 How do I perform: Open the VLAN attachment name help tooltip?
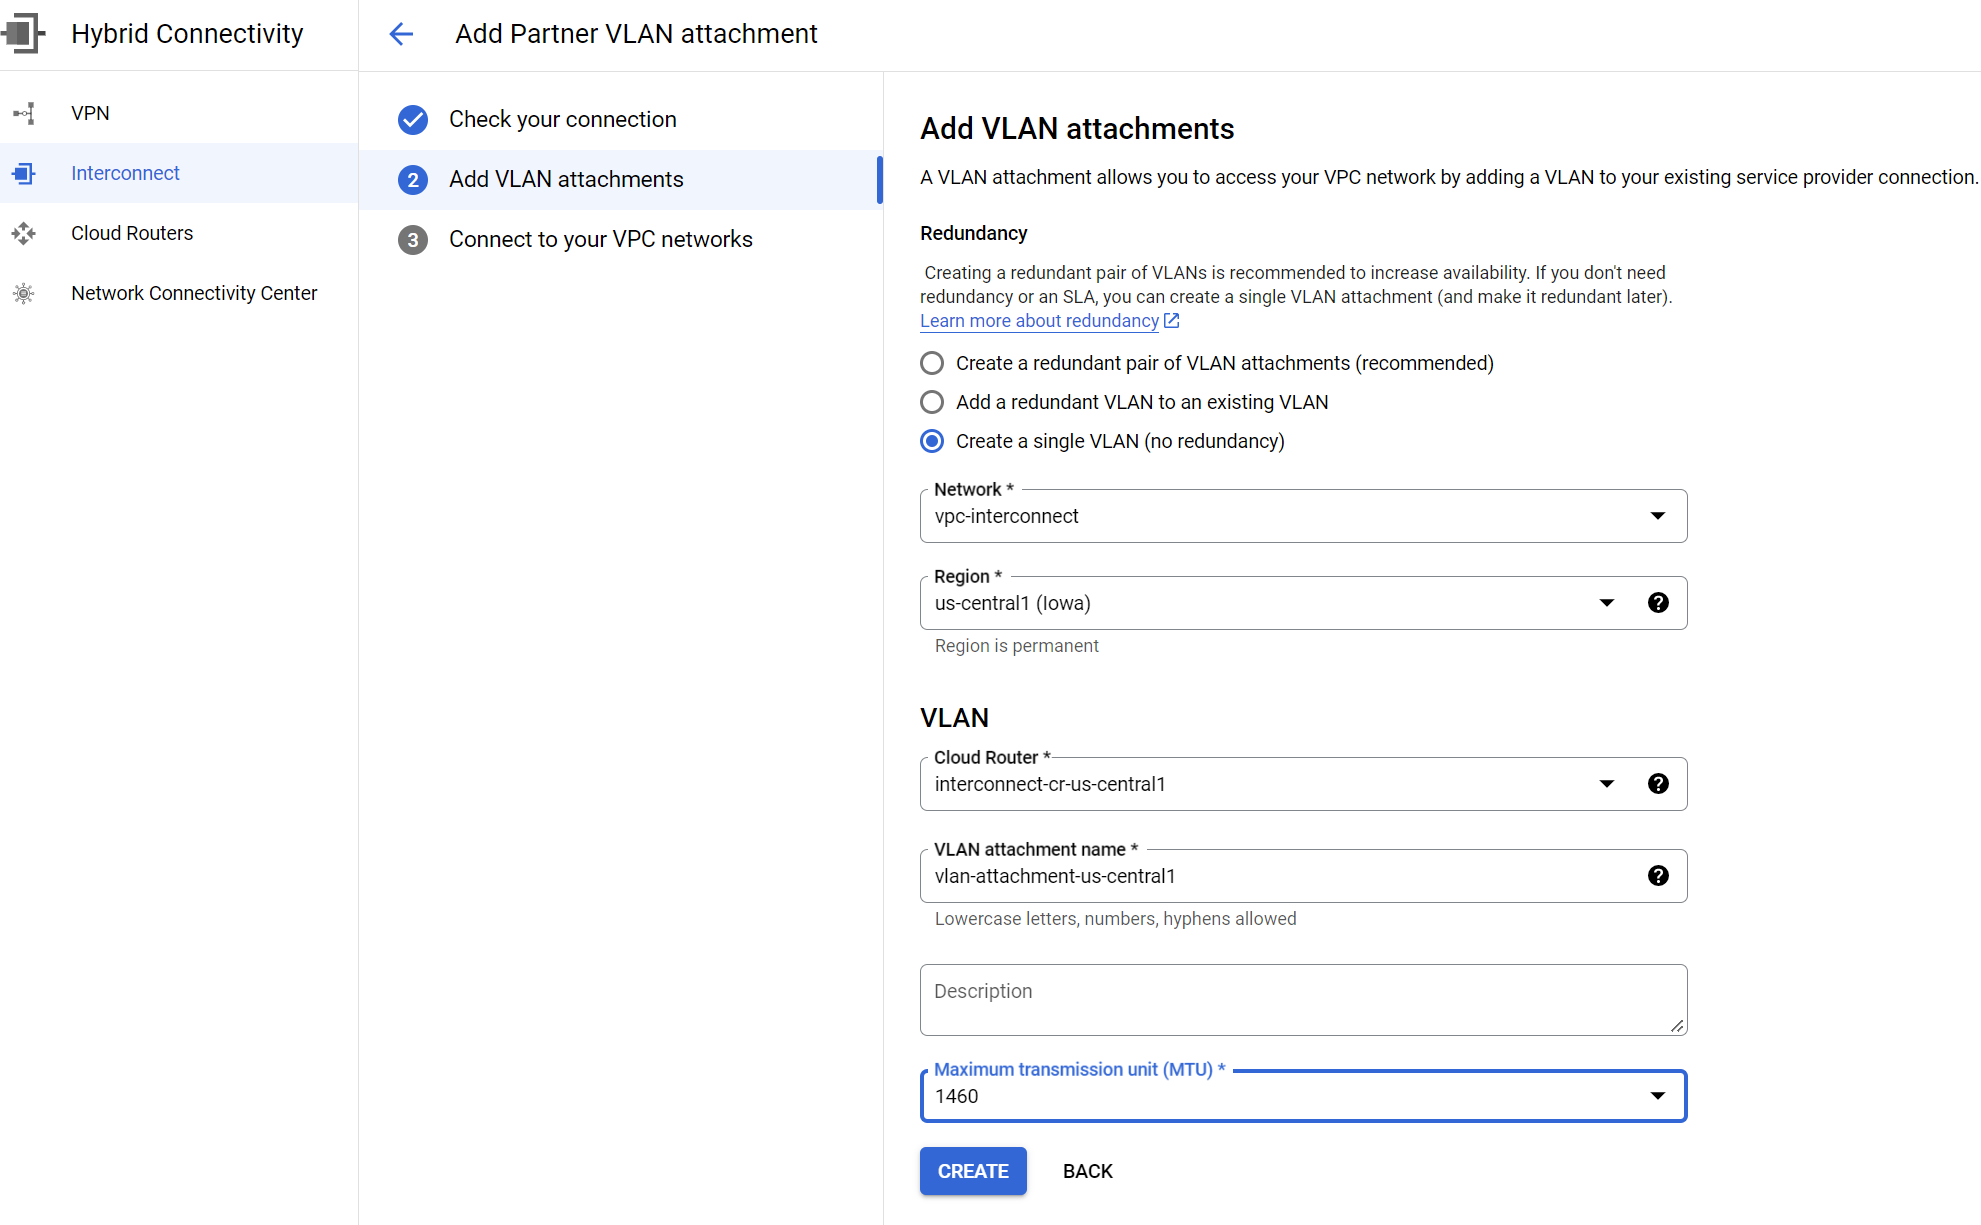point(1658,875)
